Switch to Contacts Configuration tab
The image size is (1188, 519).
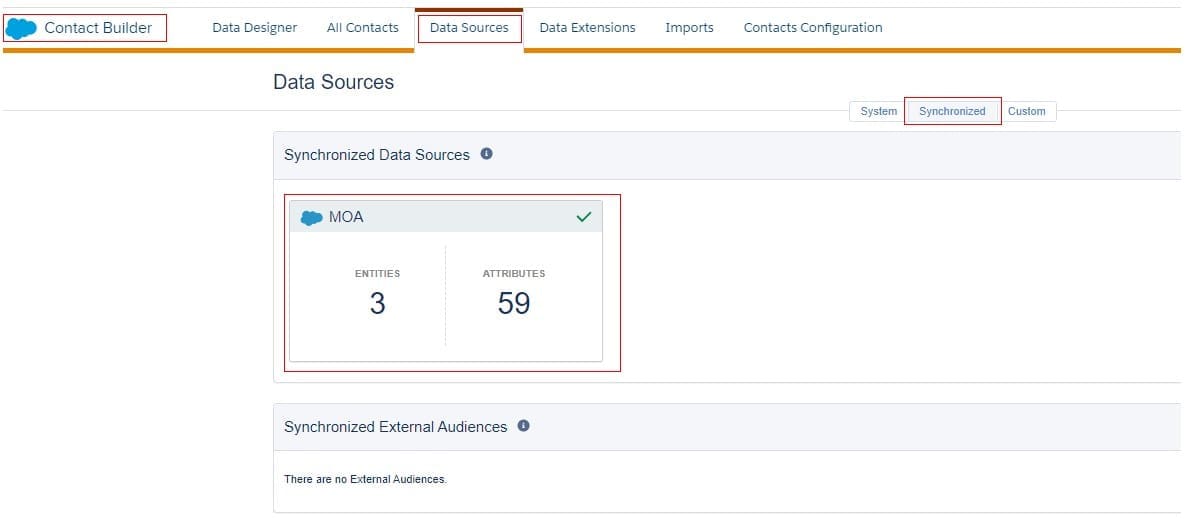point(812,28)
